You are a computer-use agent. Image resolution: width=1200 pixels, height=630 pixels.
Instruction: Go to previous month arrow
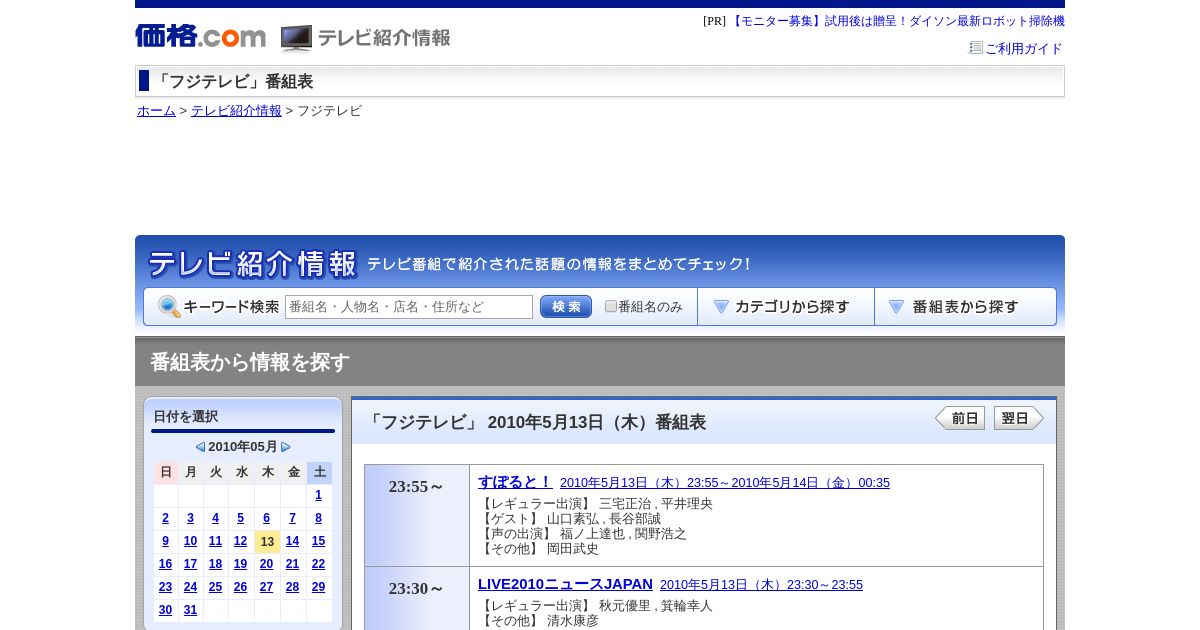(200, 447)
